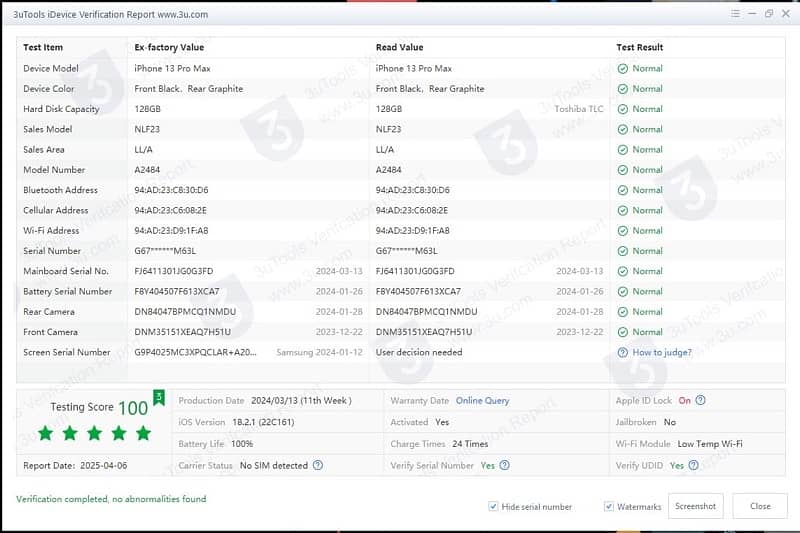The height and width of the screenshot is (533, 800).
Task: Click the Production Date 2024/03/13 value
Action: pyautogui.click(x=301, y=401)
